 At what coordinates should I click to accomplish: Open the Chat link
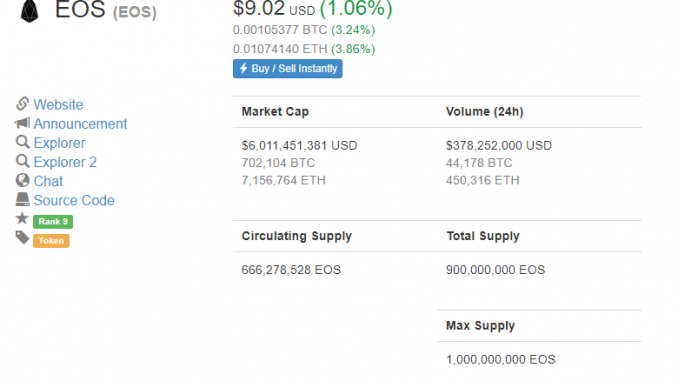48,181
